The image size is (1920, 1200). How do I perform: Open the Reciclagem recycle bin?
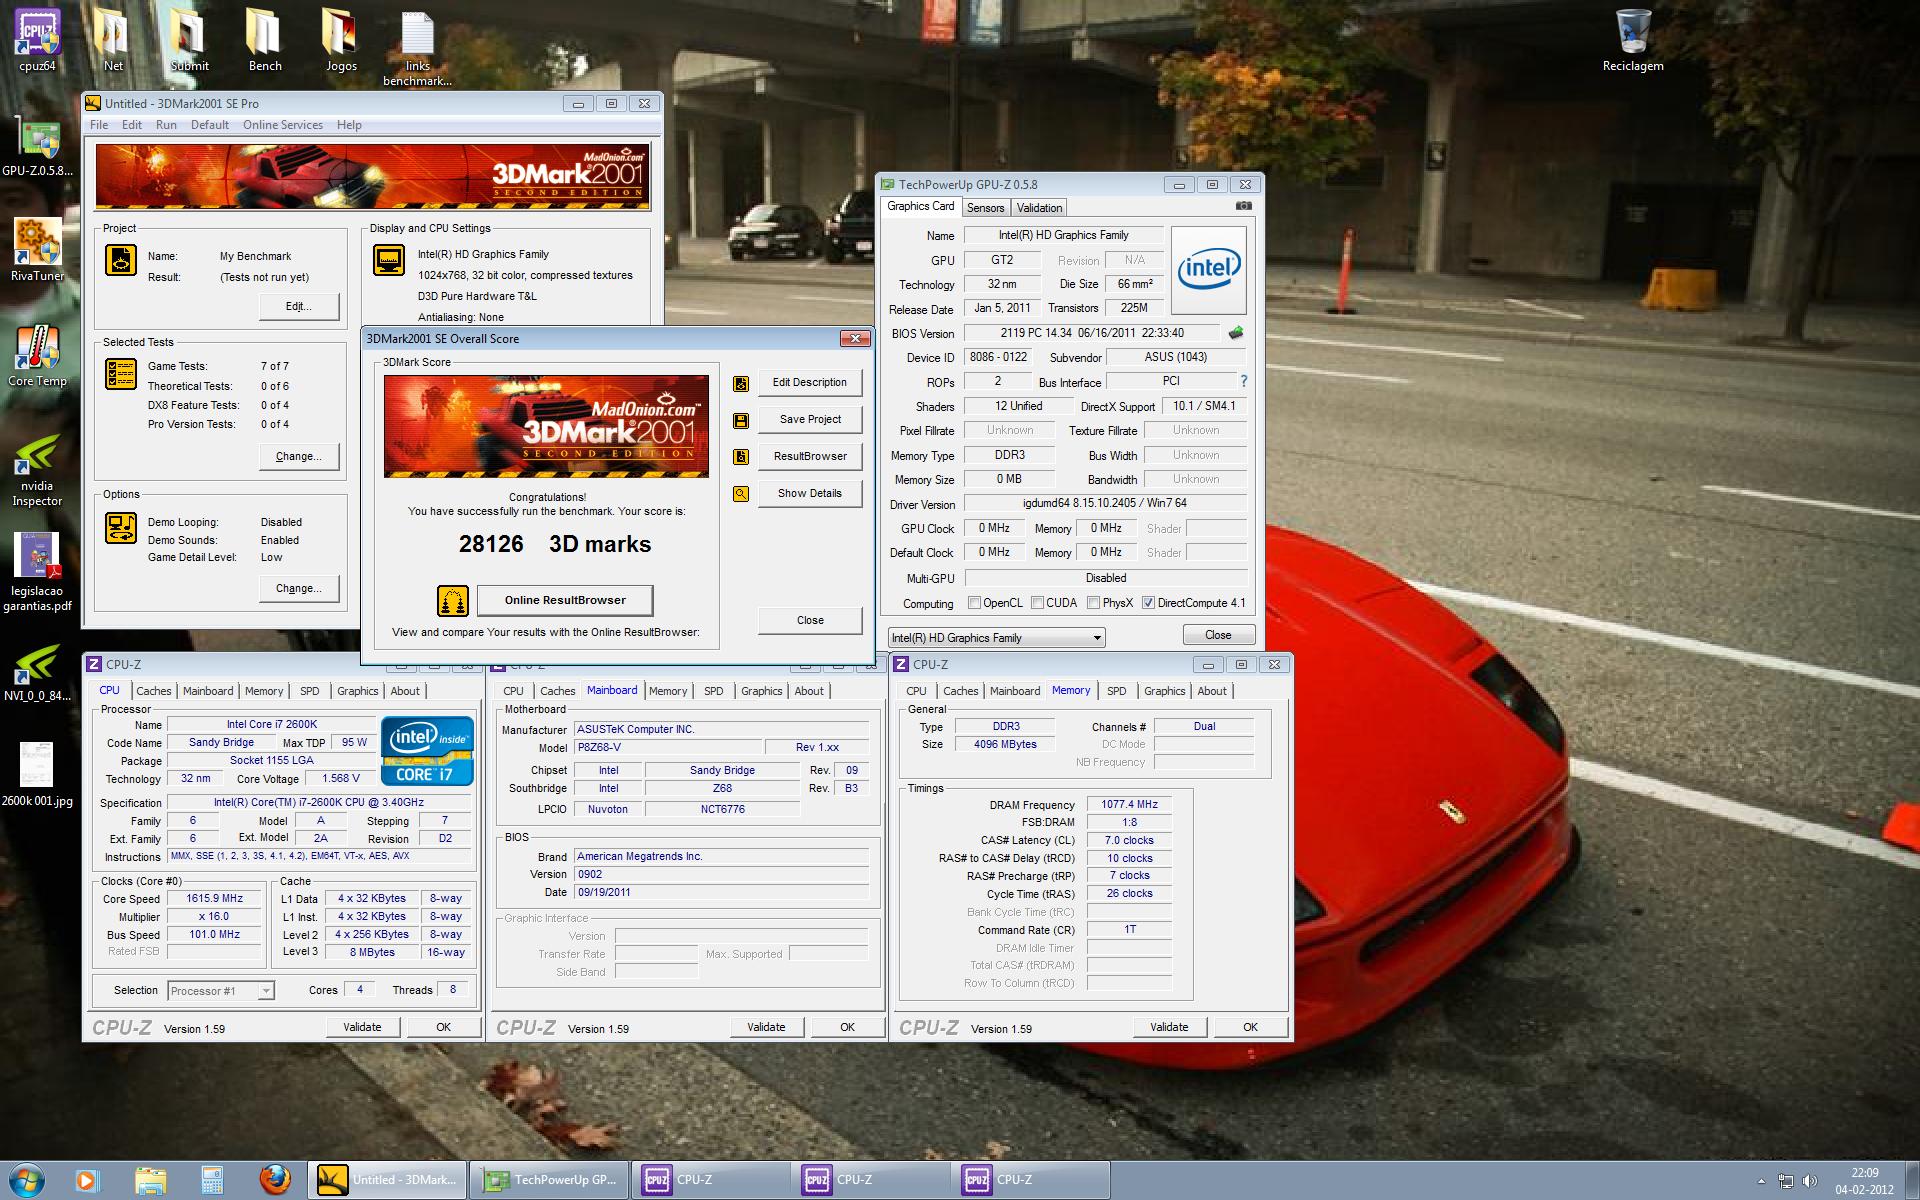pos(1633,41)
